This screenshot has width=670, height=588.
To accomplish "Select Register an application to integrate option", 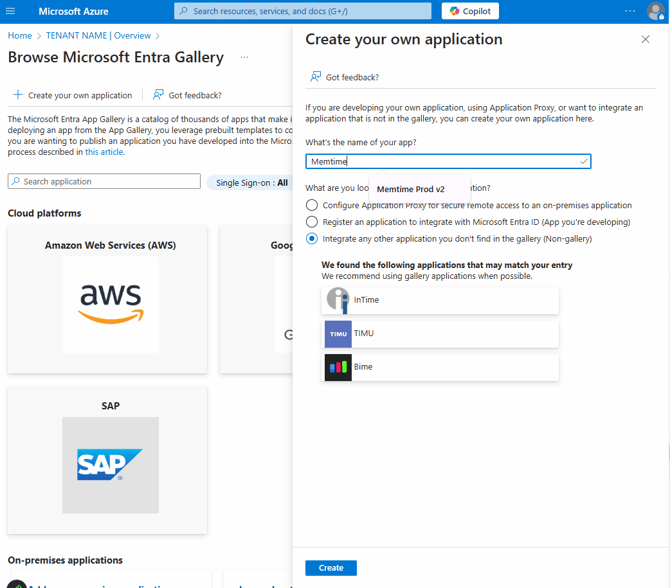I will (x=312, y=222).
